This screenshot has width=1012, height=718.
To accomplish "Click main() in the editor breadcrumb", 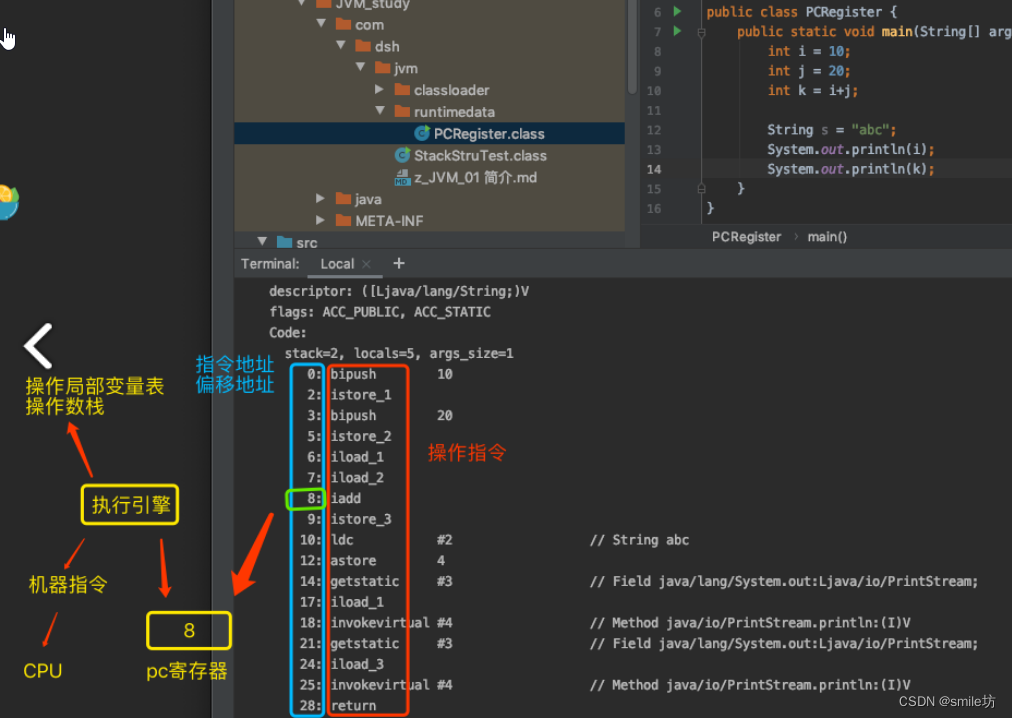I will (x=827, y=236).
